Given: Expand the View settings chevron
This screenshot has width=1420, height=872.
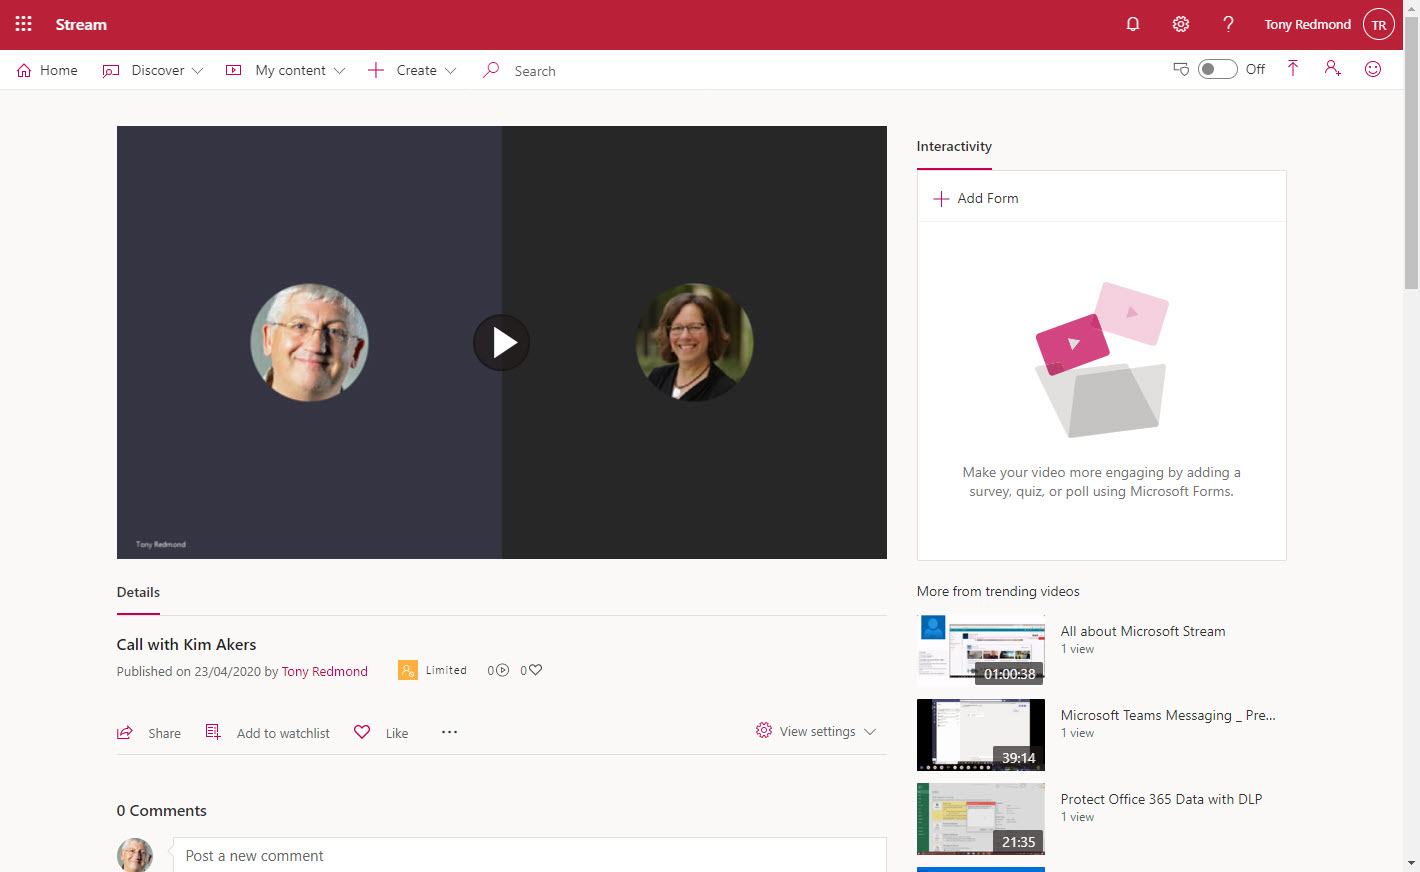Looking at the screenshot, I should tap(870, 732).
